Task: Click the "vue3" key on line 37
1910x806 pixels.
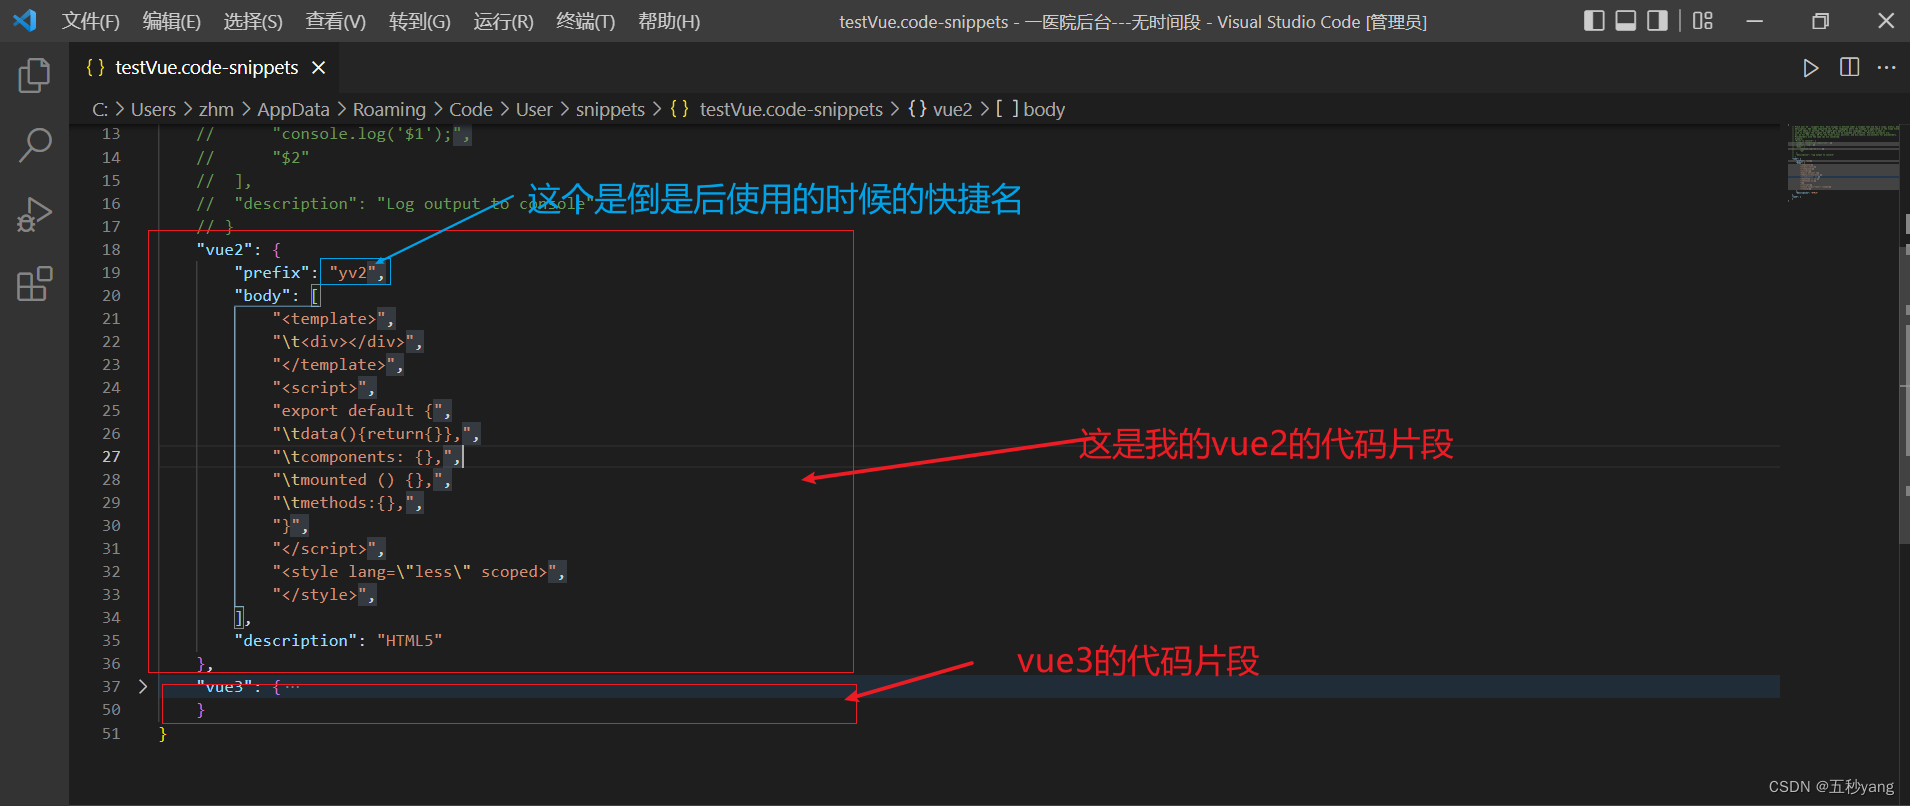Action: pos(224,686)
